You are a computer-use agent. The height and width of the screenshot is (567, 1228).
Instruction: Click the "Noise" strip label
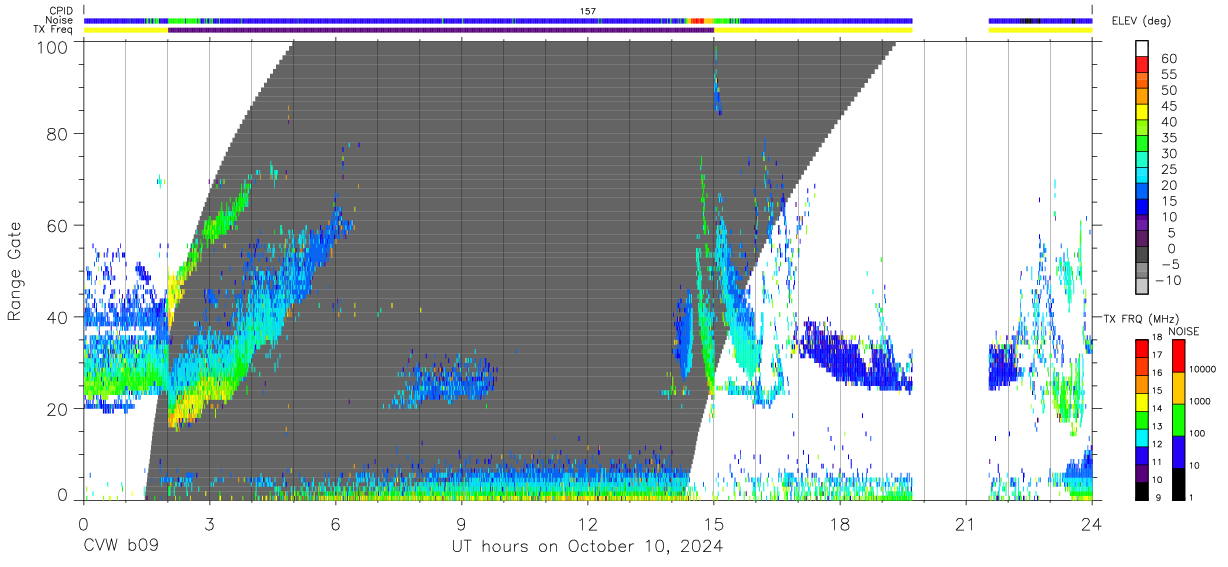[x=61, y=20]
